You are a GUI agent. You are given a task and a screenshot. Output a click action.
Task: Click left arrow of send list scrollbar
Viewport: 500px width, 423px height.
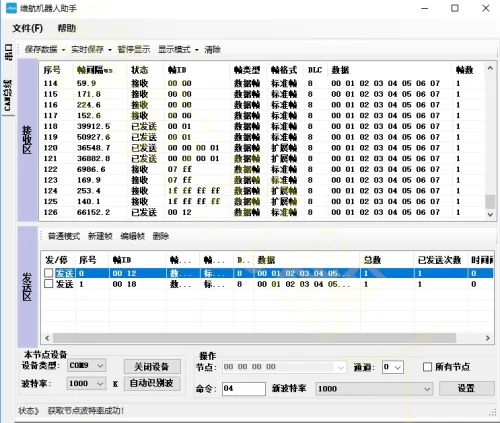click(x=47, y=338)
